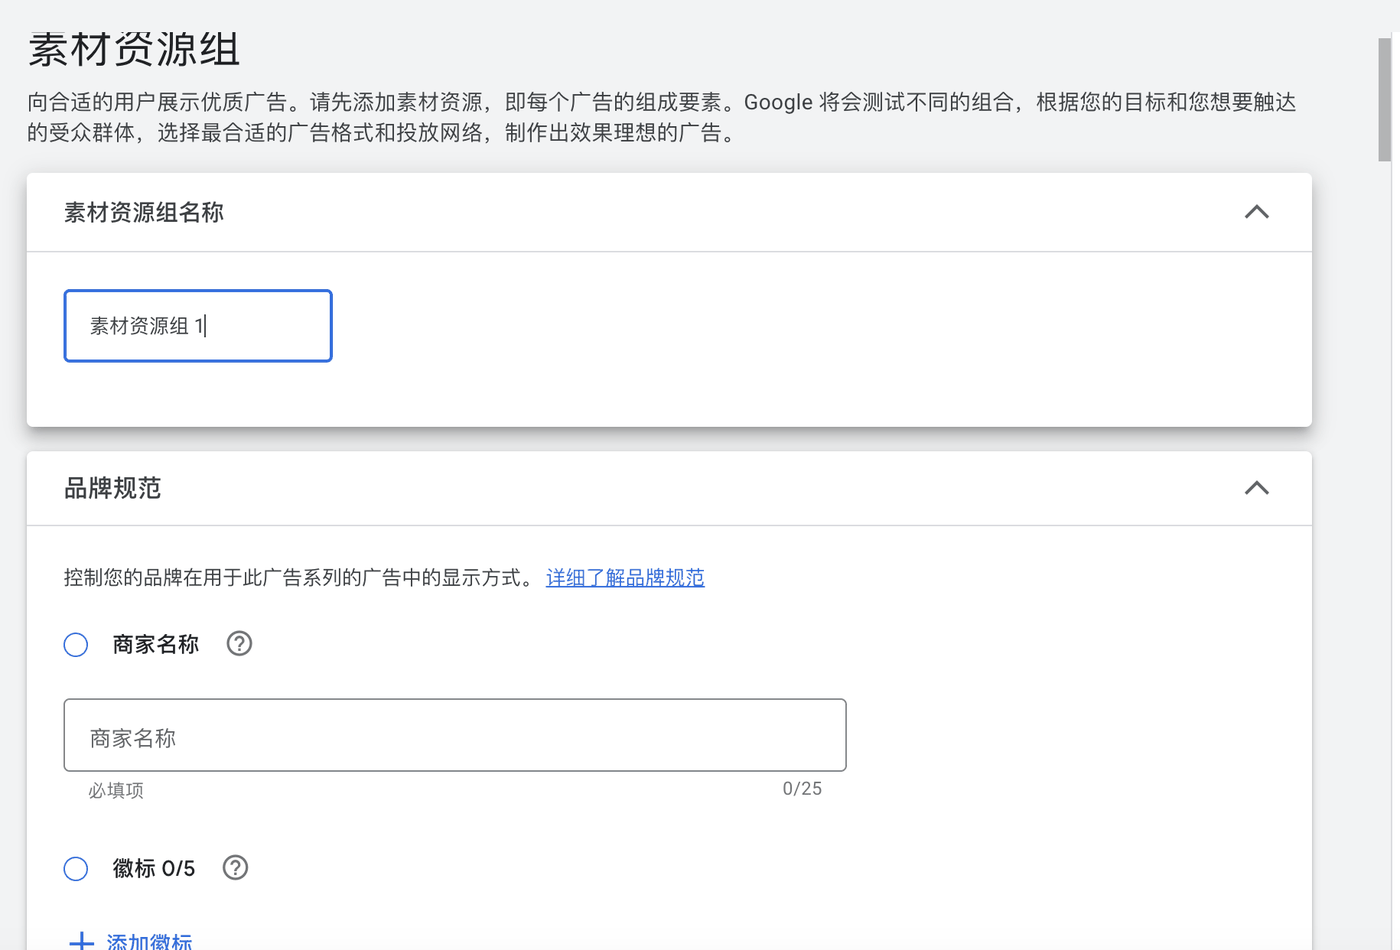Collapse the 品牌规范 section chevron
Viewport: 1400px width, 950px height.
click(x=1256, y=488)
